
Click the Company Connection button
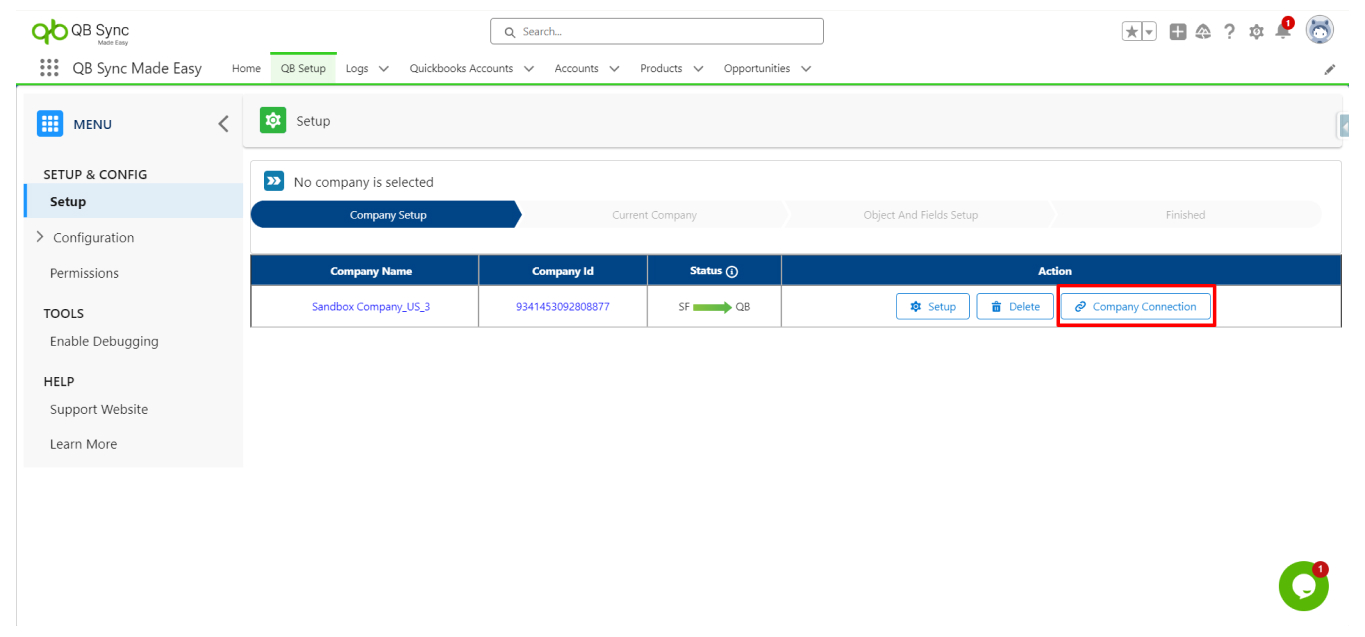(x=1136, y=307)
